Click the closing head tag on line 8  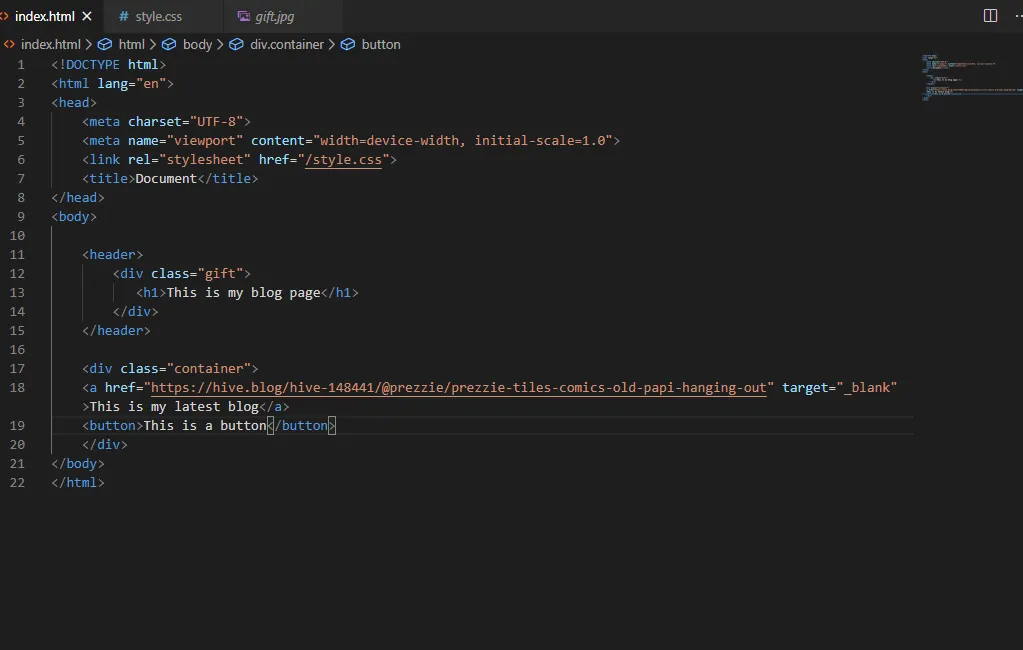78,197
